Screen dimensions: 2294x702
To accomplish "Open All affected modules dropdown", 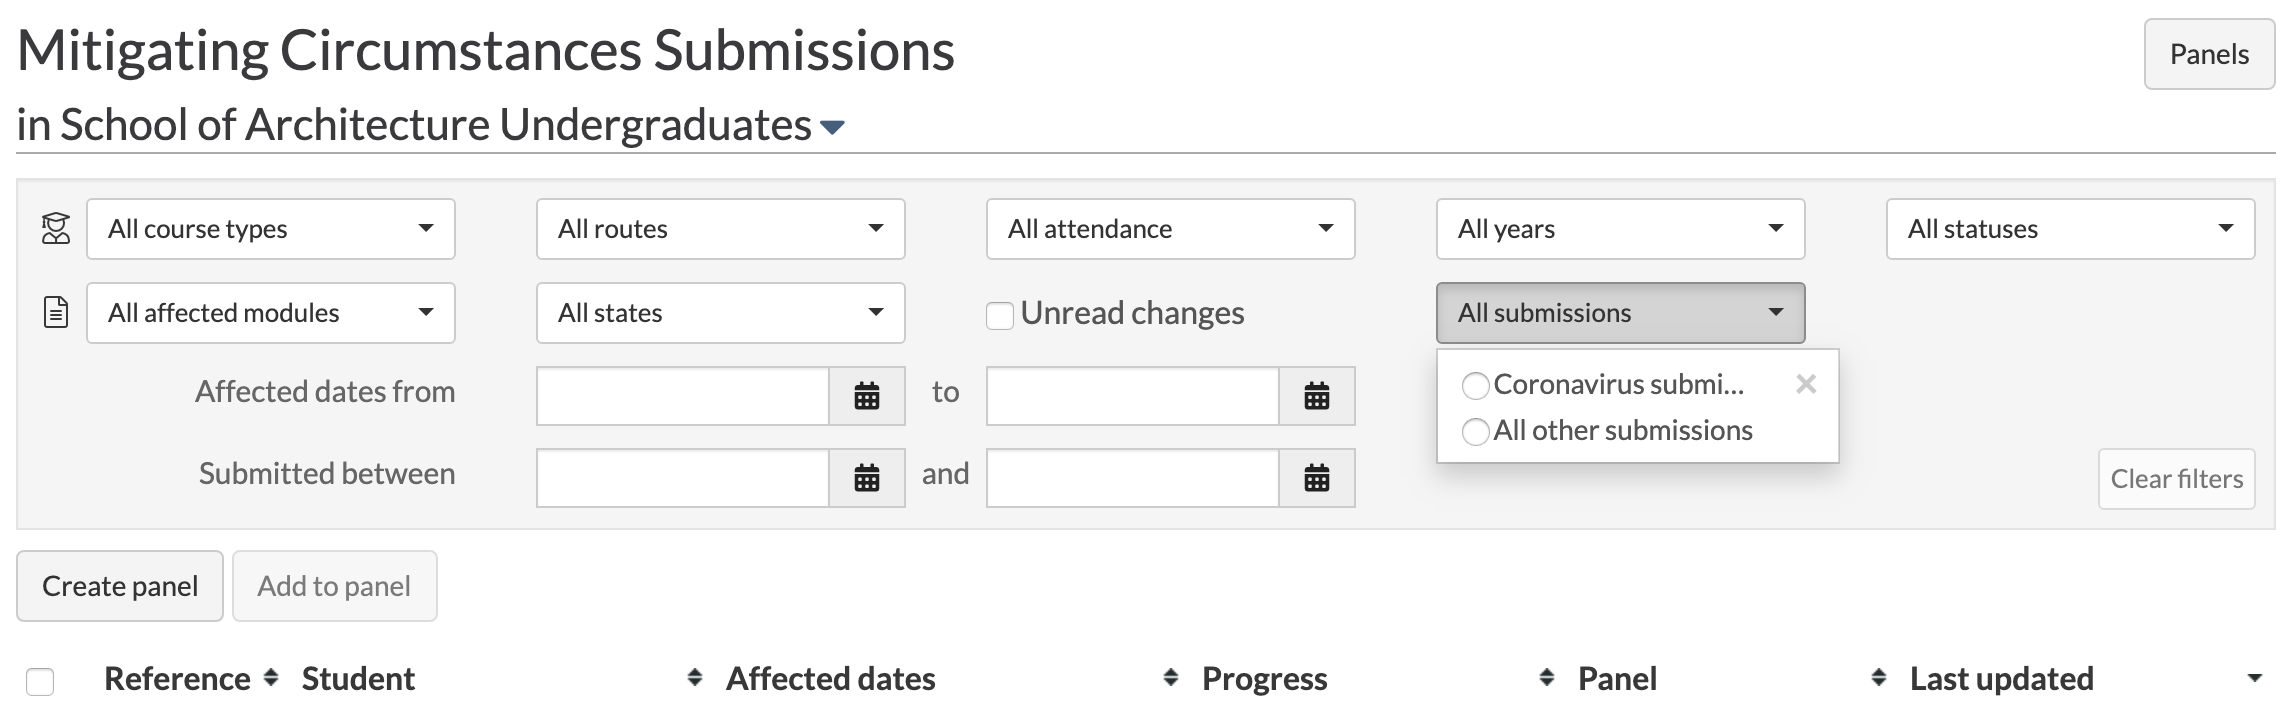I will tap(270, 313).
